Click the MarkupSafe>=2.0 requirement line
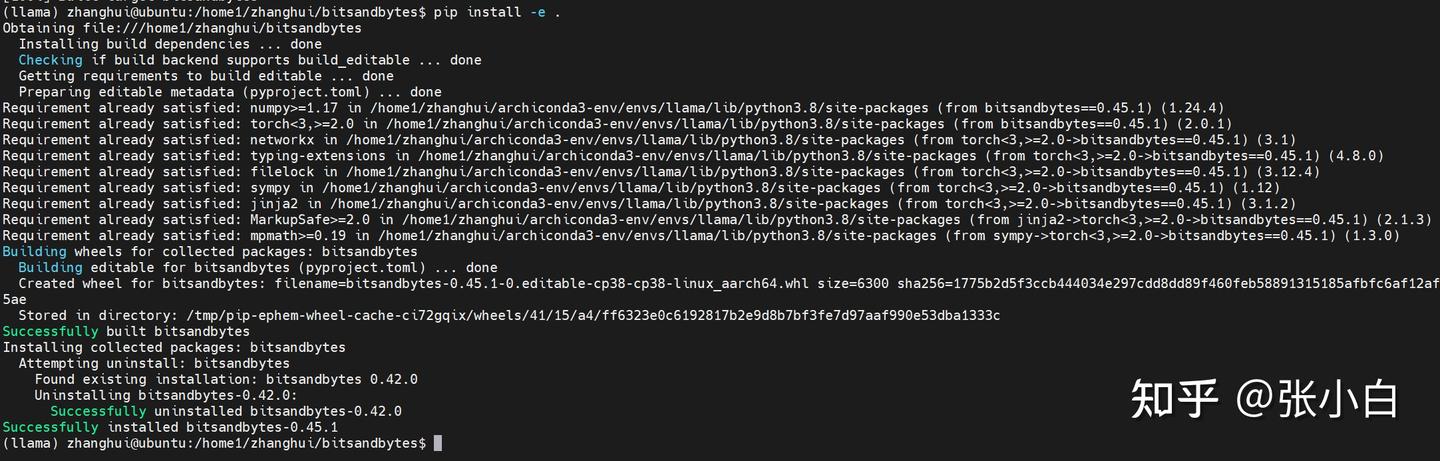This screenshot has height=461, width=1440. (x=712, y=220)
